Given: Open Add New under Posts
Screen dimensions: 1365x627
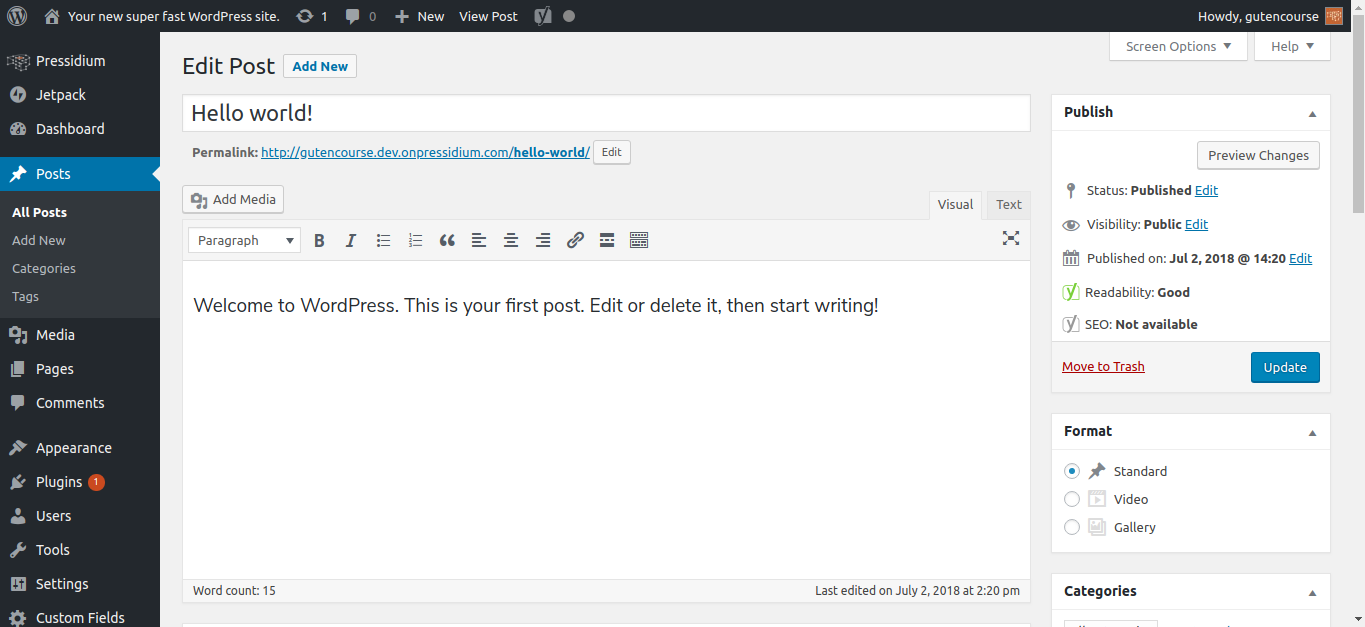Looking at the screenshot, I should coord(39,240).
